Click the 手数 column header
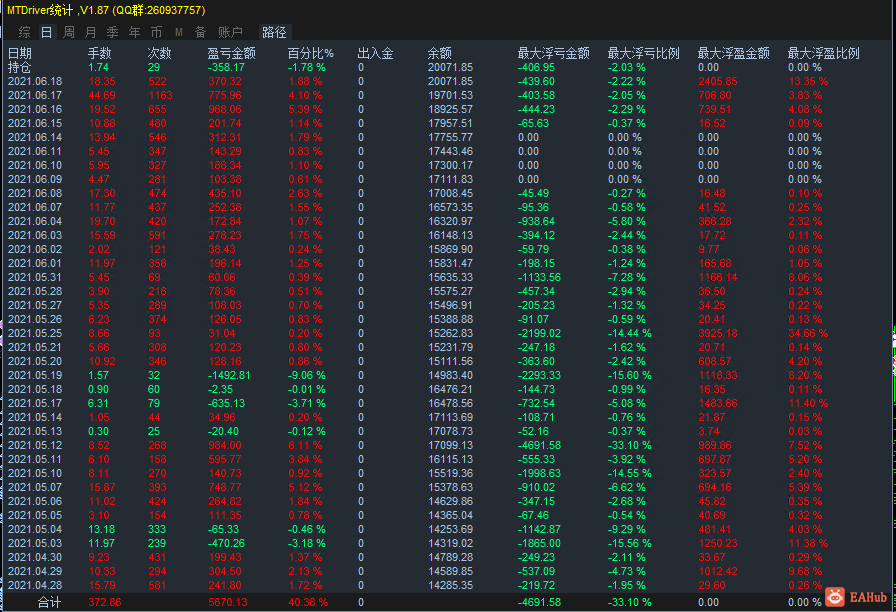The width and height of the screenshot is (896, 612). pos(99,54)
